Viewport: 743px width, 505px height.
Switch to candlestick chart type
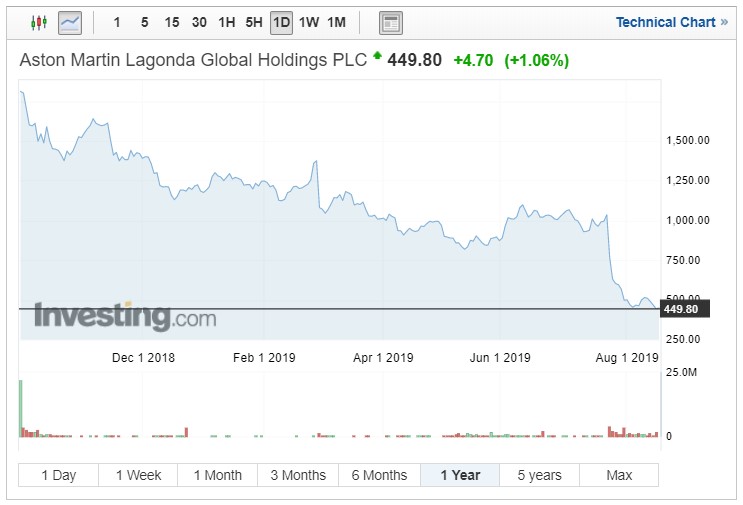click(x=39, y=22)
